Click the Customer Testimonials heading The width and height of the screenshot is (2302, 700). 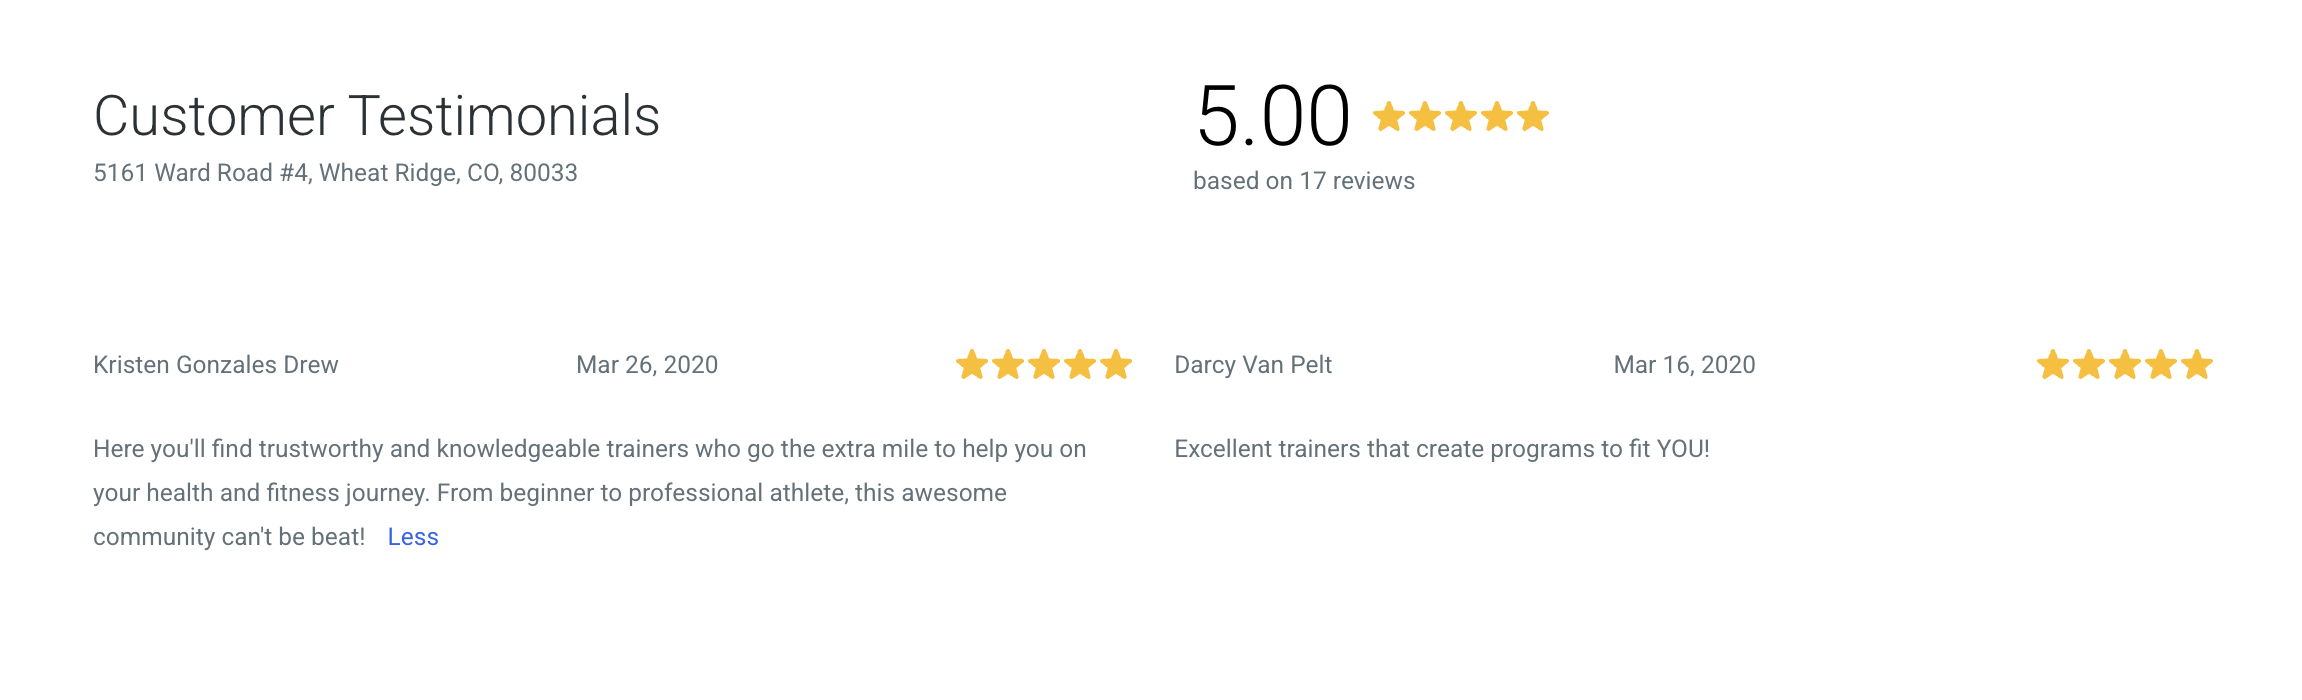(378, 116)
